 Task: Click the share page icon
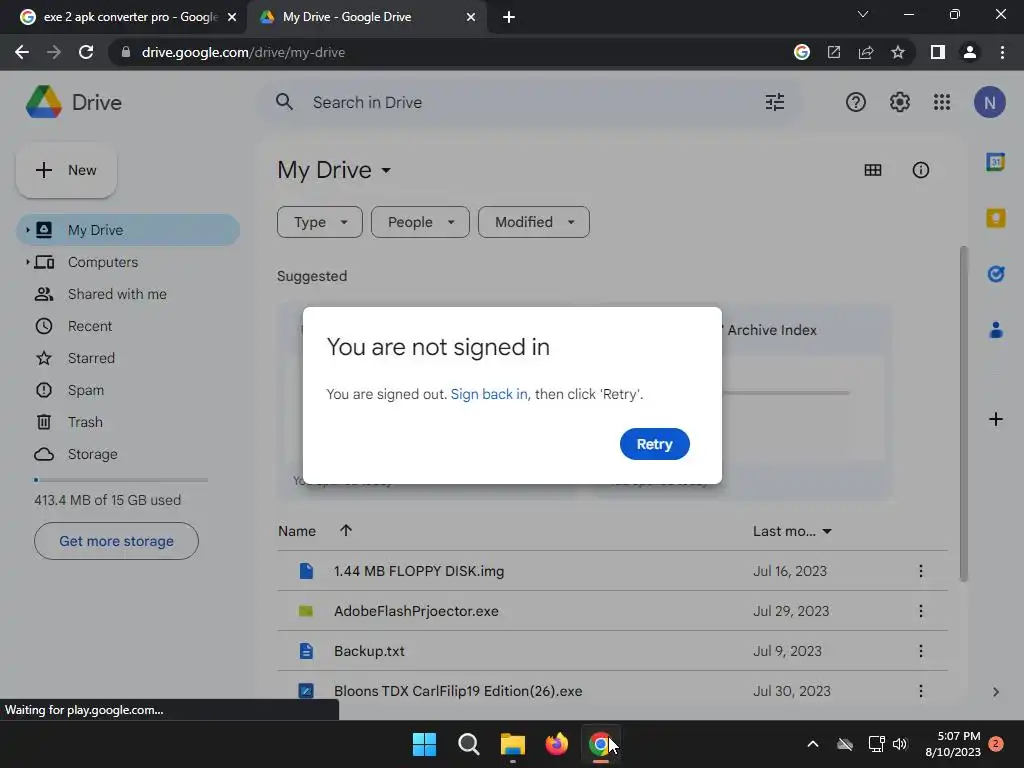coord(866,52)
